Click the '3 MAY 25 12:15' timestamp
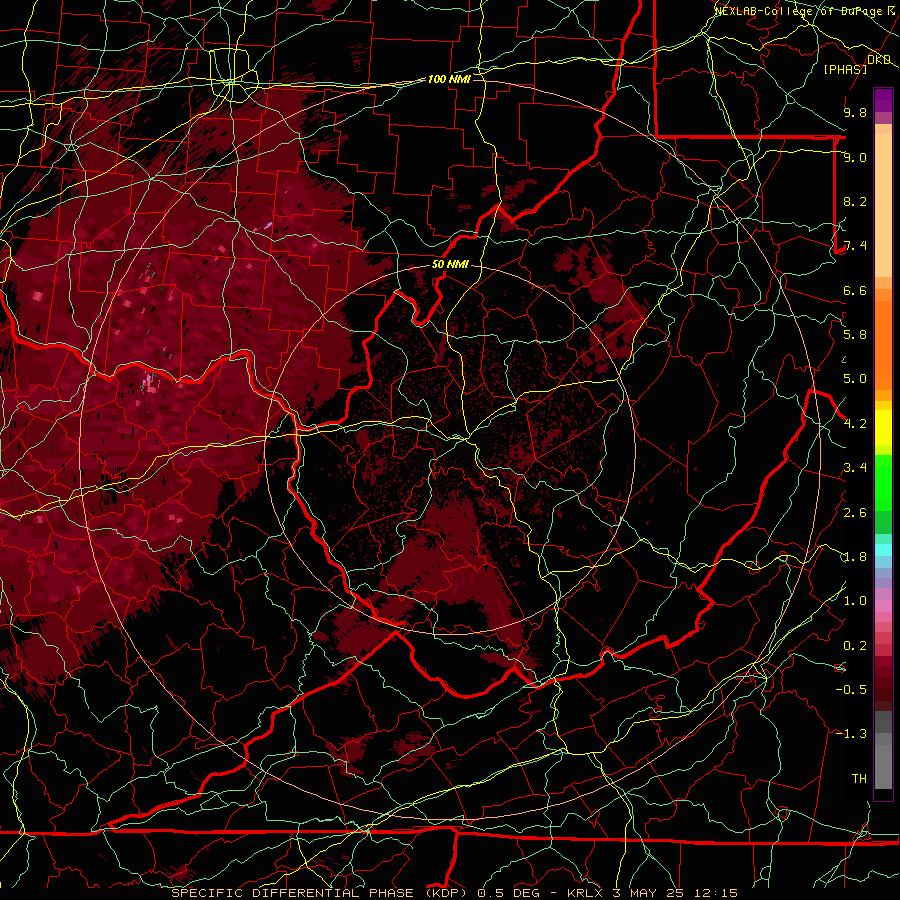 [x=674, y=893]
